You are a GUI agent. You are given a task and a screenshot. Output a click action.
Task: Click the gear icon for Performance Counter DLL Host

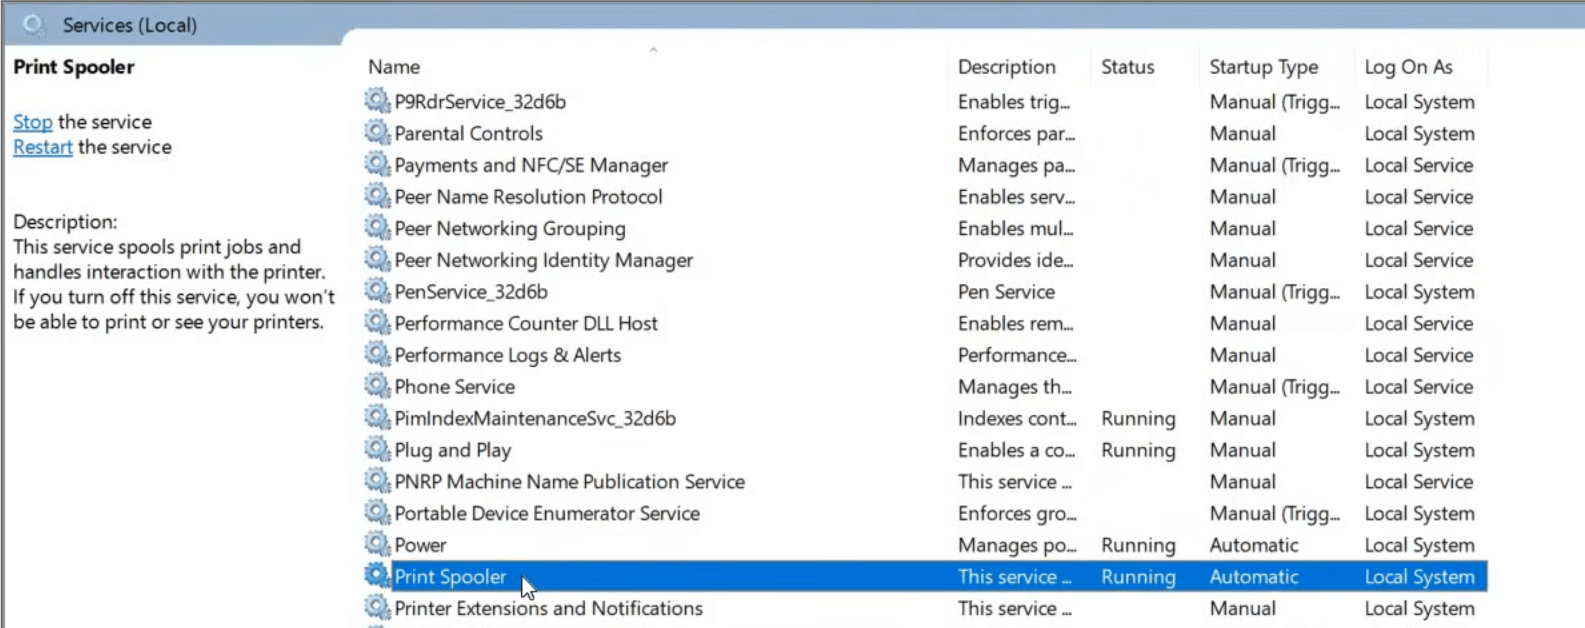coord(377,322)
